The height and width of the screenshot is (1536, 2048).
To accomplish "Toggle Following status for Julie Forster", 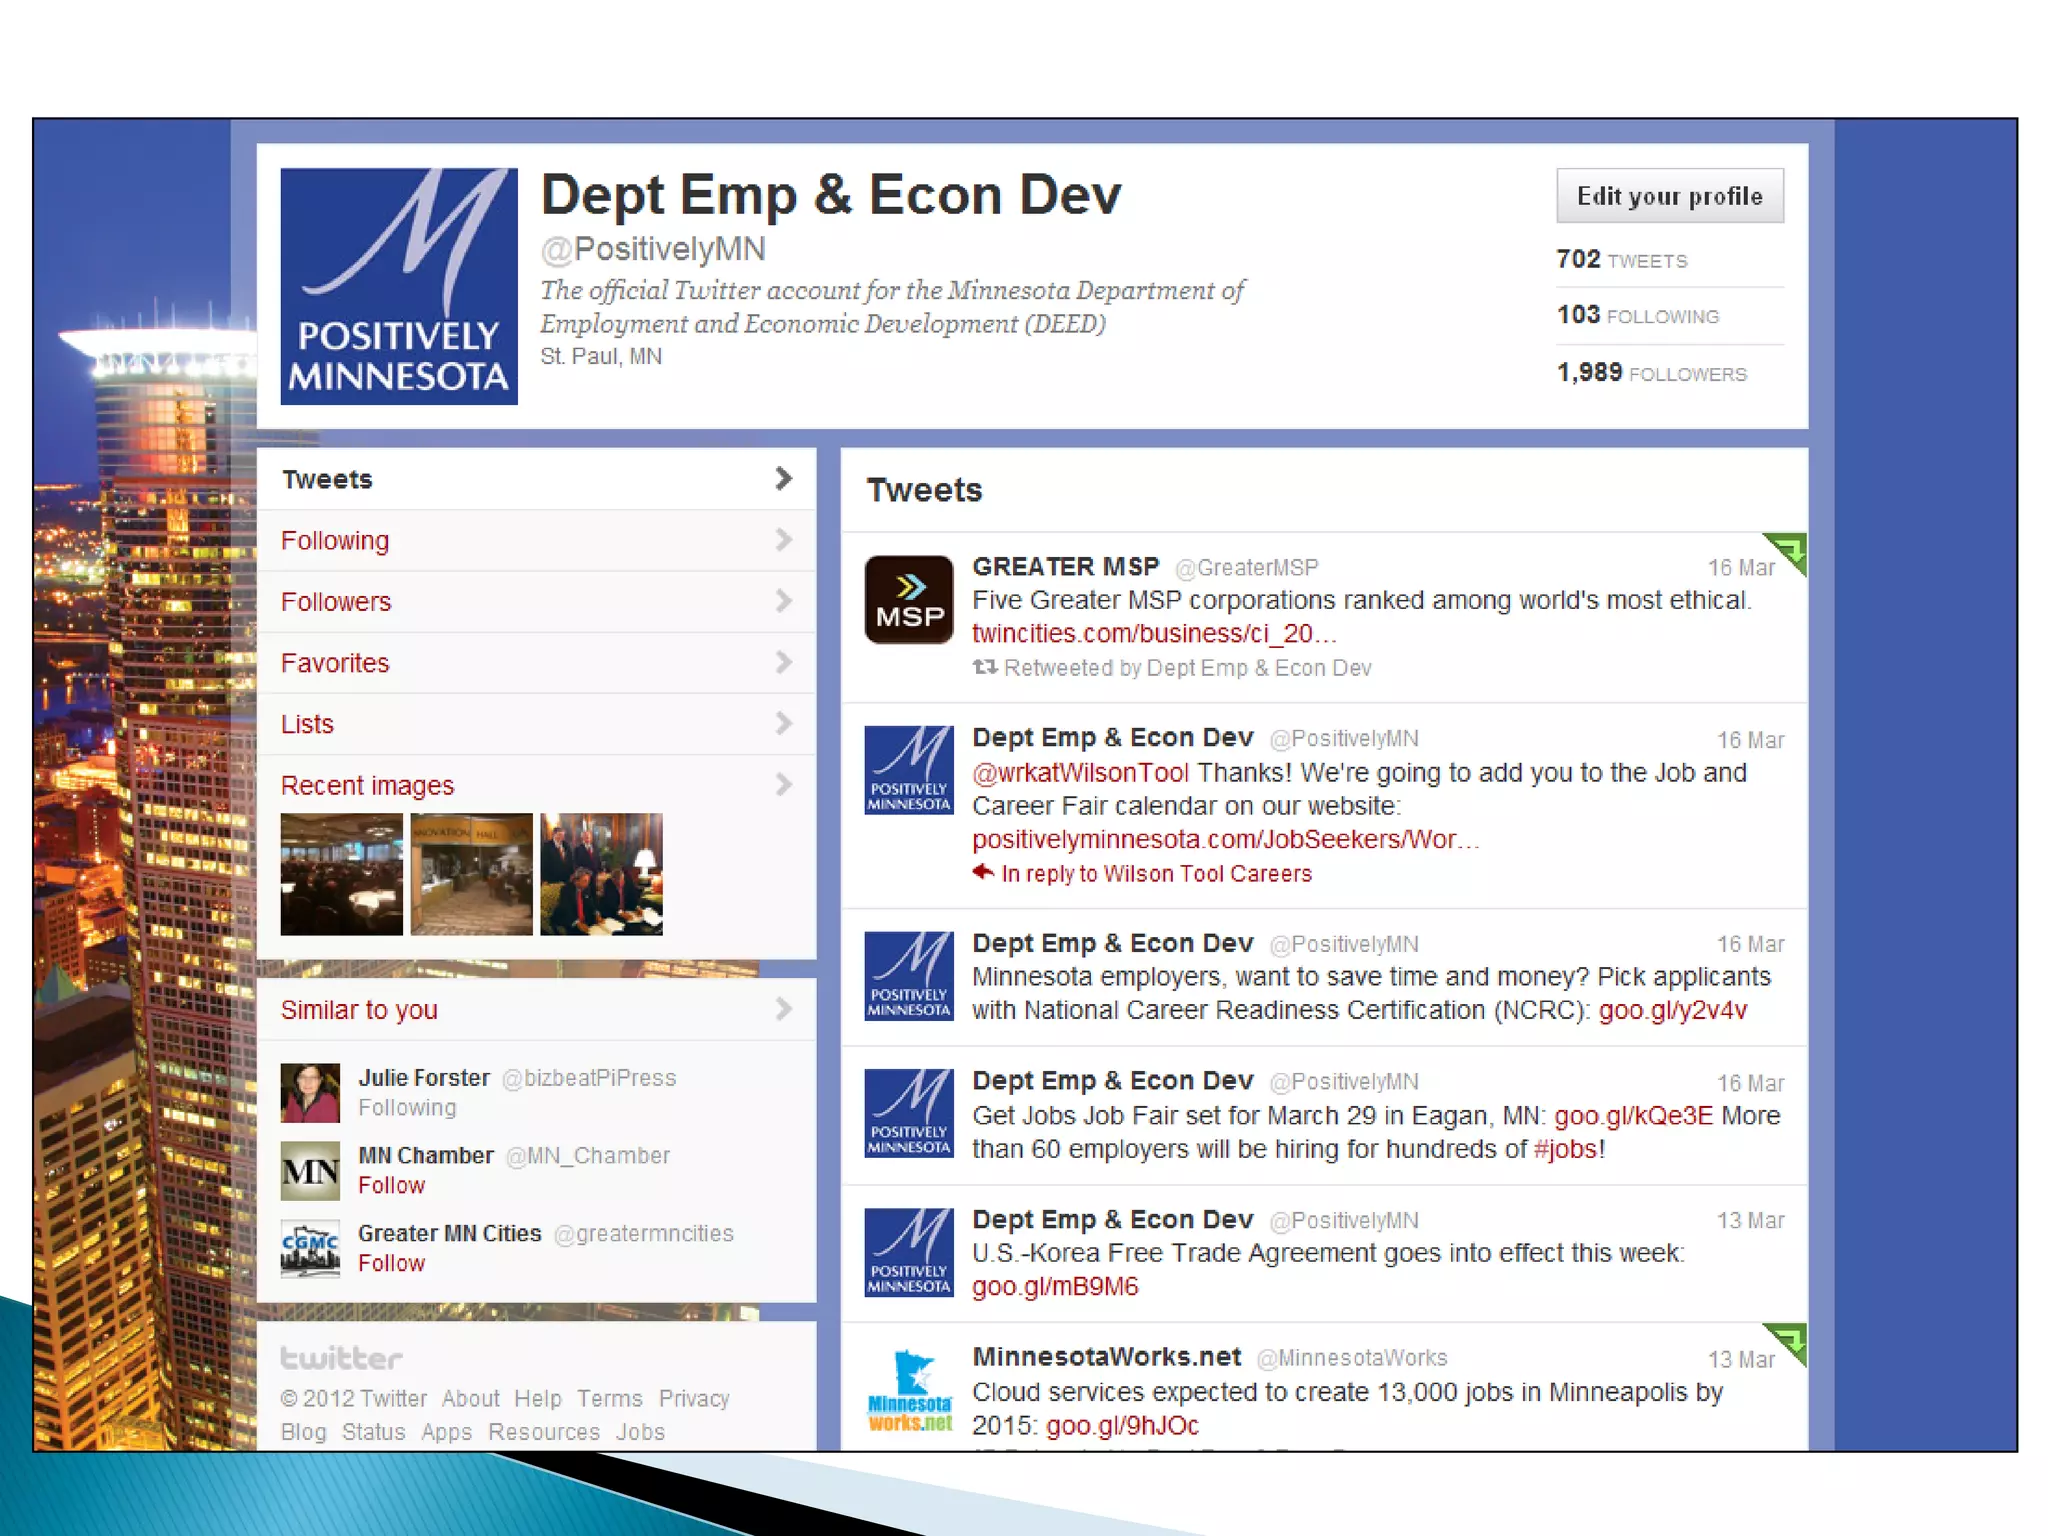I will click(407, 1108).
